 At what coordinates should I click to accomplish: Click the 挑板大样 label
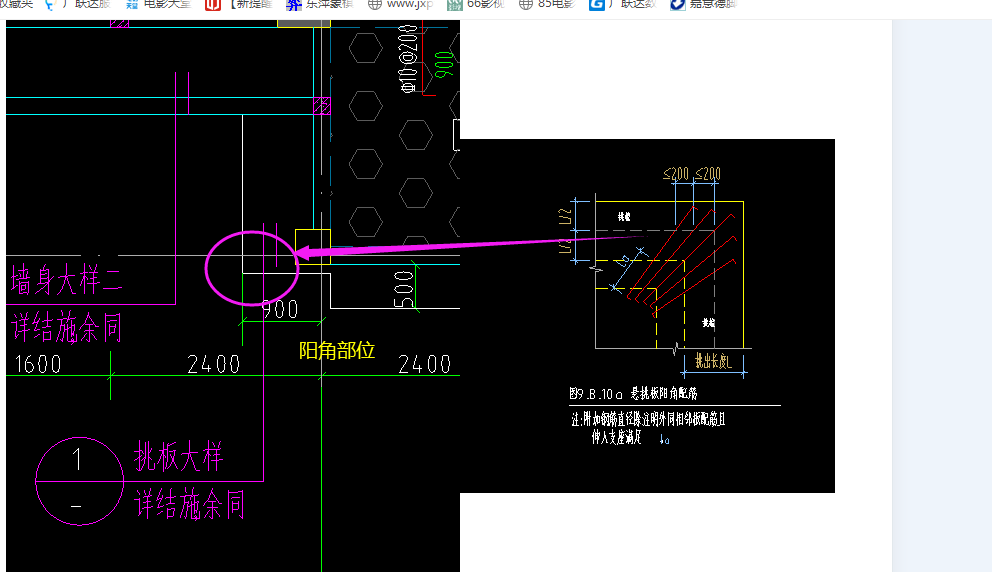coord(178,456)
